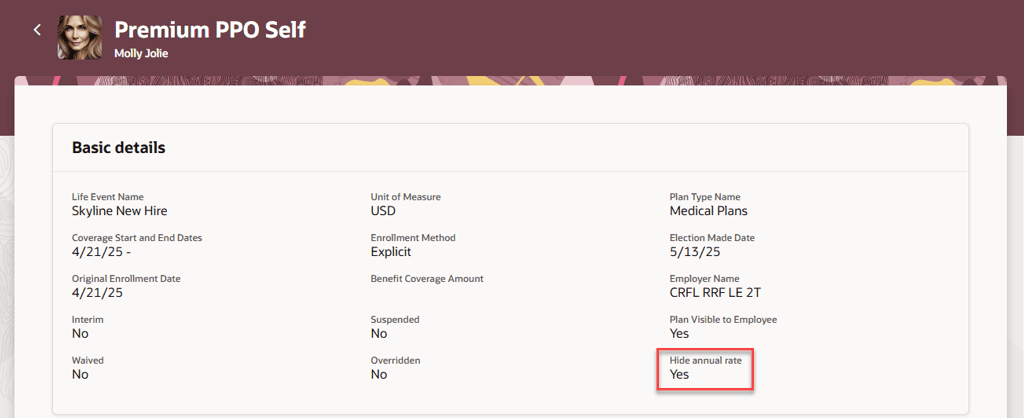
Task: Select the Original Enrollment Date 4/21/25 value
Action: [97, 293]
